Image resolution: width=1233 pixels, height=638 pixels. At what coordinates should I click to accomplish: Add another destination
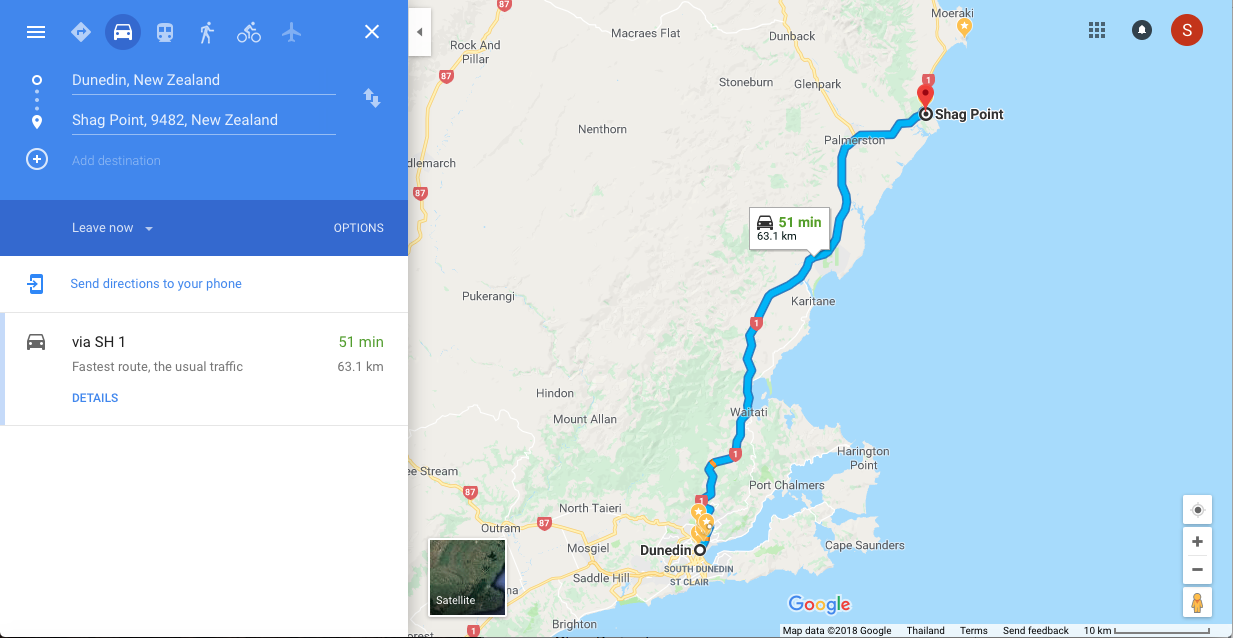(116, 160)
